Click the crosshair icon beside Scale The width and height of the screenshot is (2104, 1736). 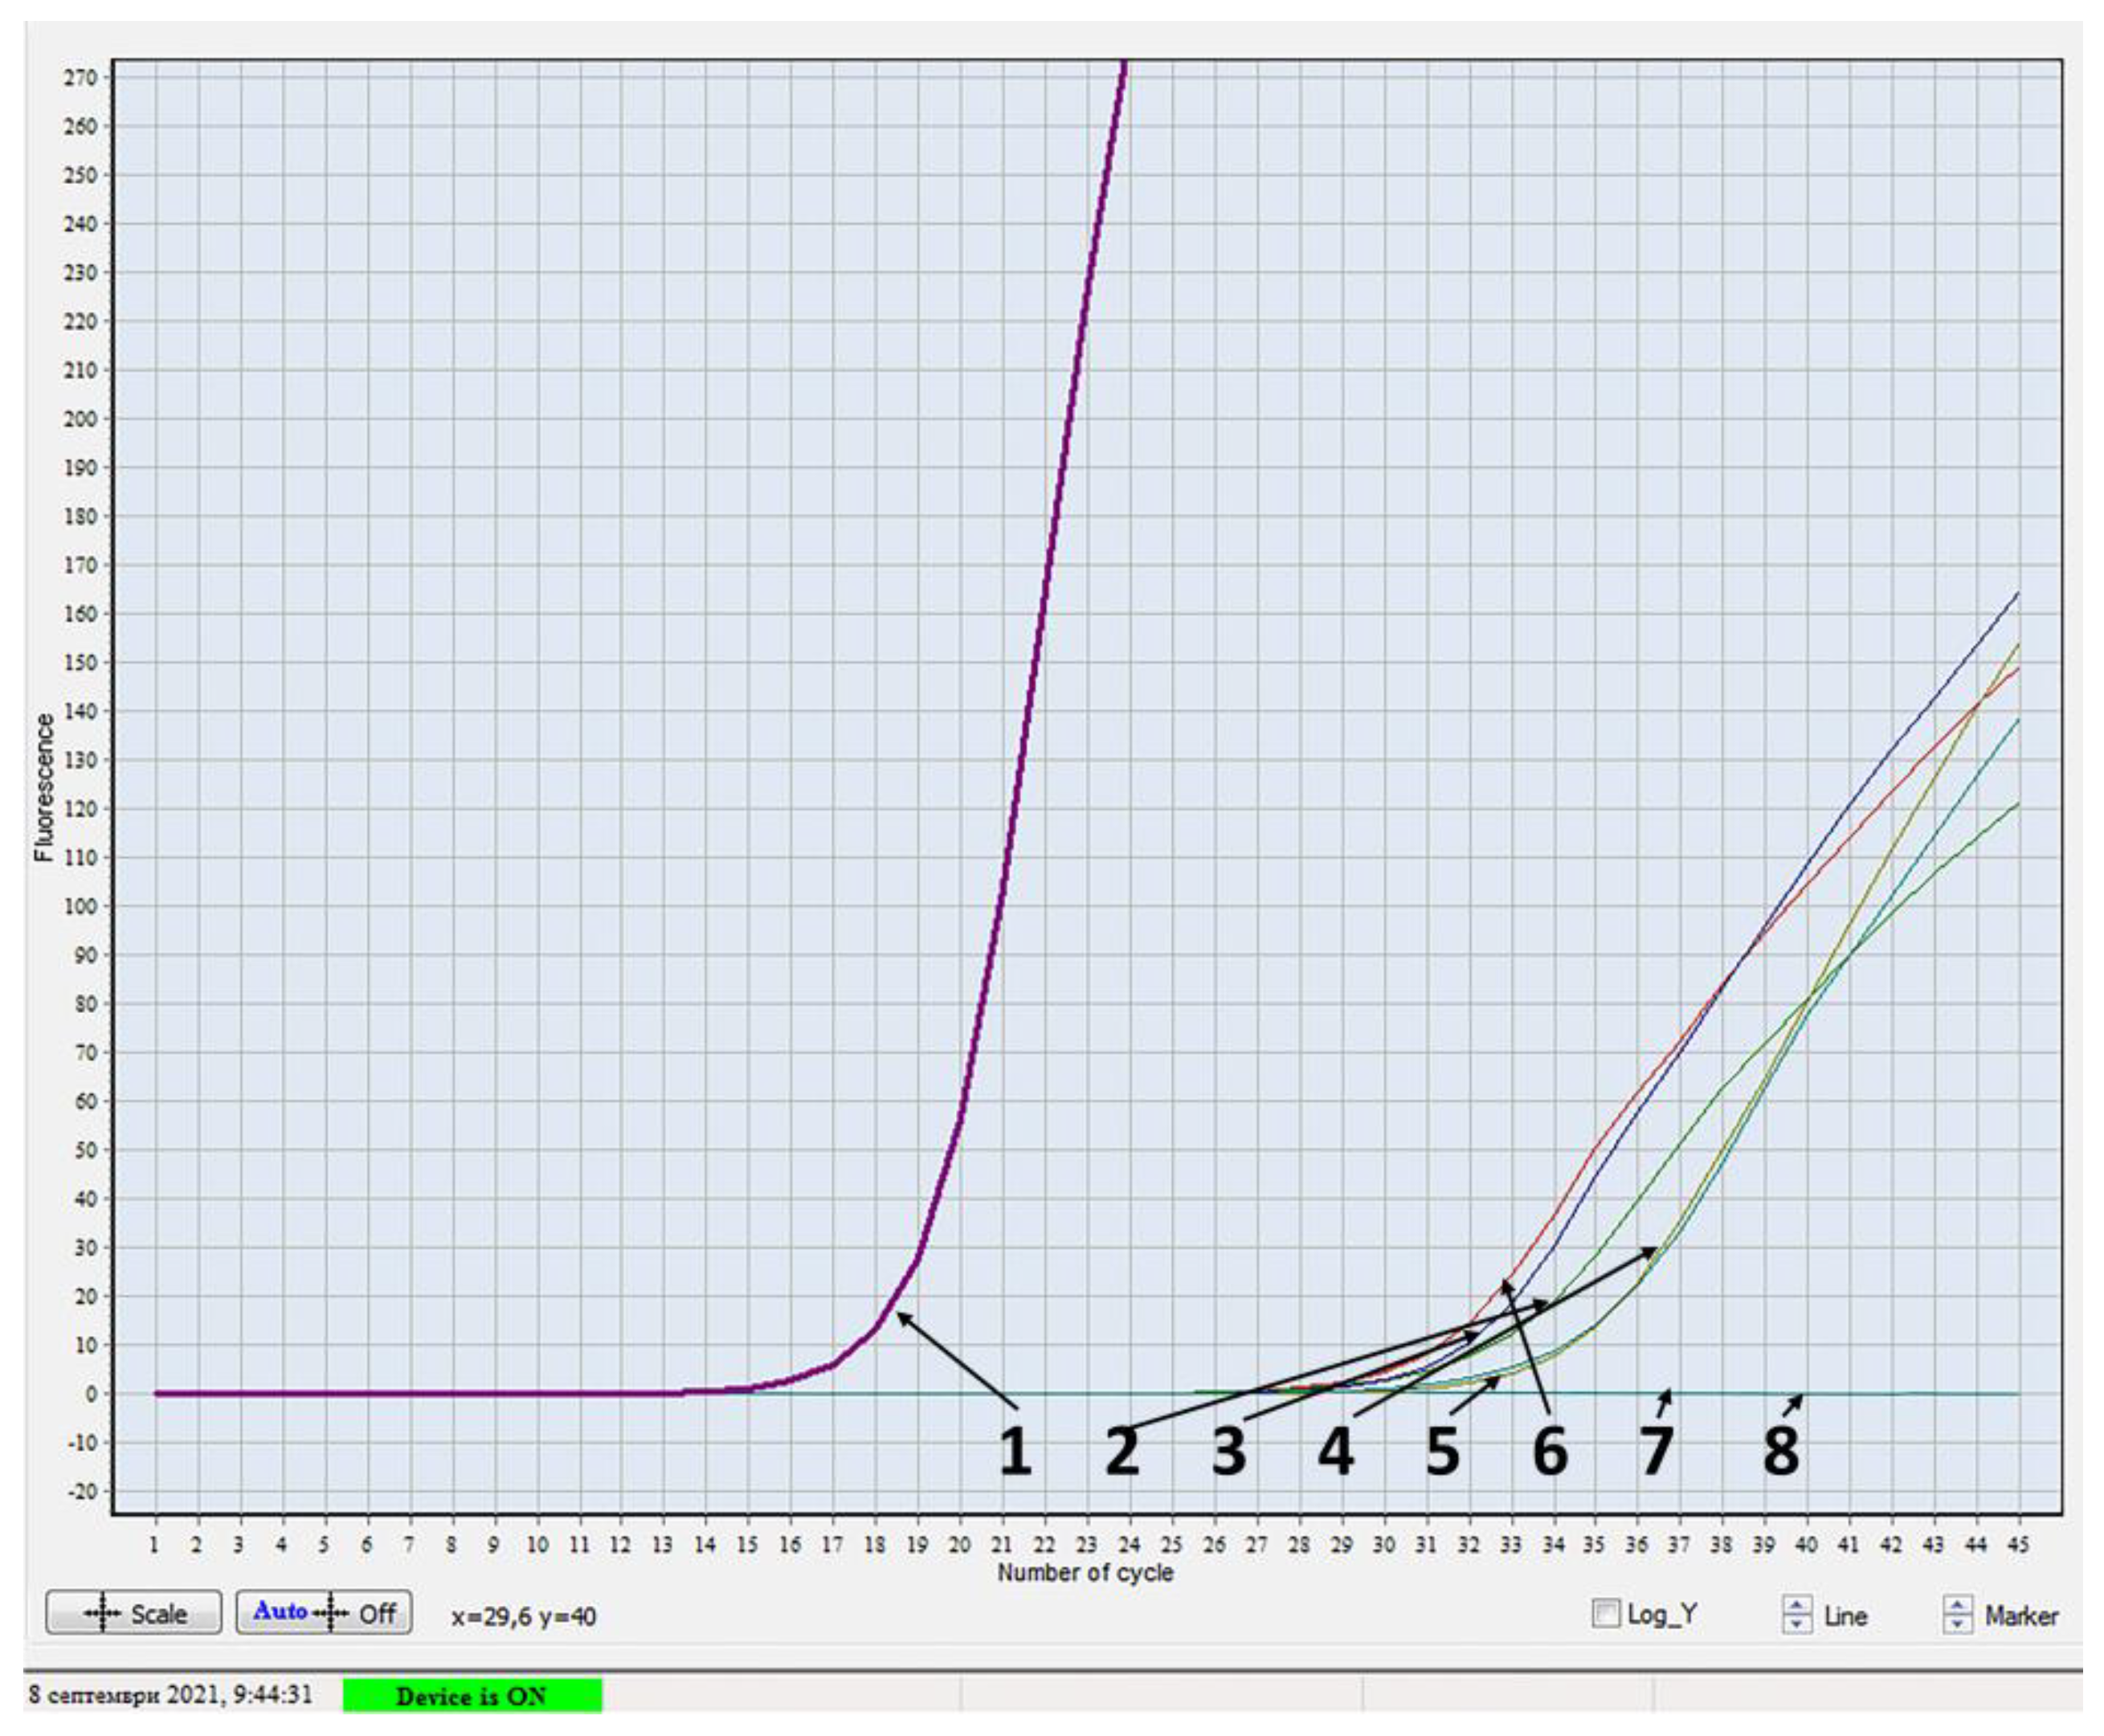tap(102, 1613)
